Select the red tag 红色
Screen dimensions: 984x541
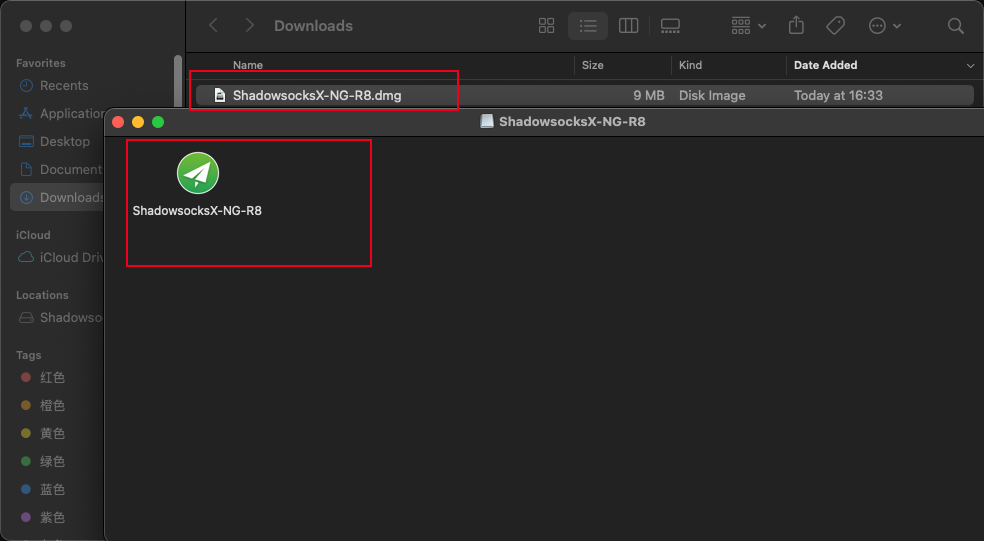(52, 378)
